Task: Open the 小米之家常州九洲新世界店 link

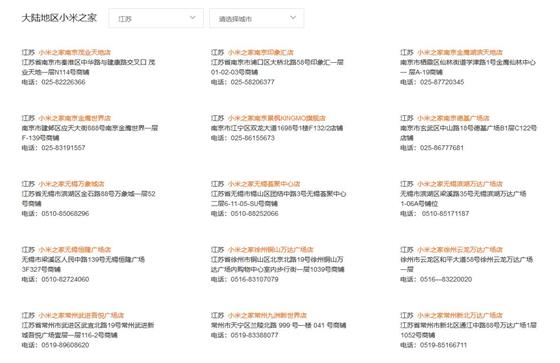Action: pos(267,315)
